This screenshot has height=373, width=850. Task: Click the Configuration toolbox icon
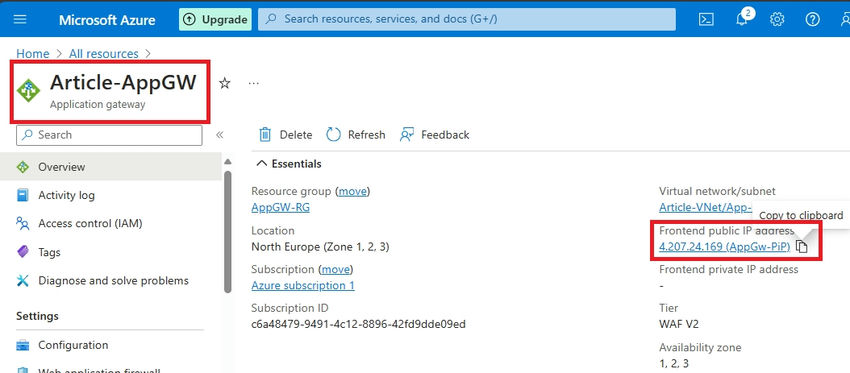click(x=23, y=345)
